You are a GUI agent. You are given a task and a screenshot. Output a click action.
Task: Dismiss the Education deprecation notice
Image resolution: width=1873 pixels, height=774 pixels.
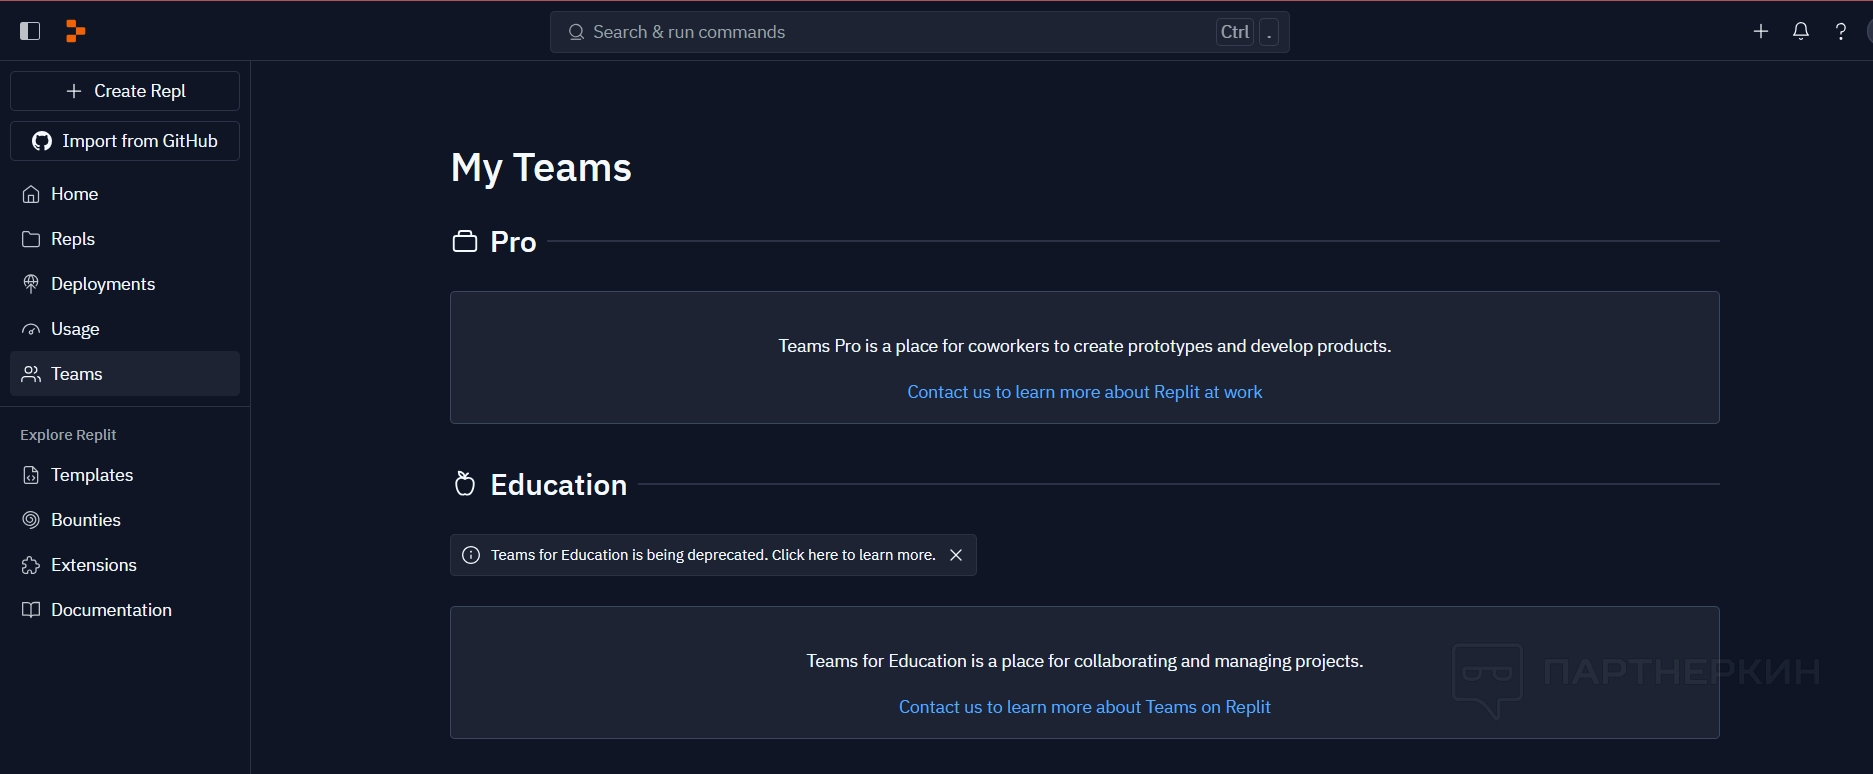coord(956,555)
